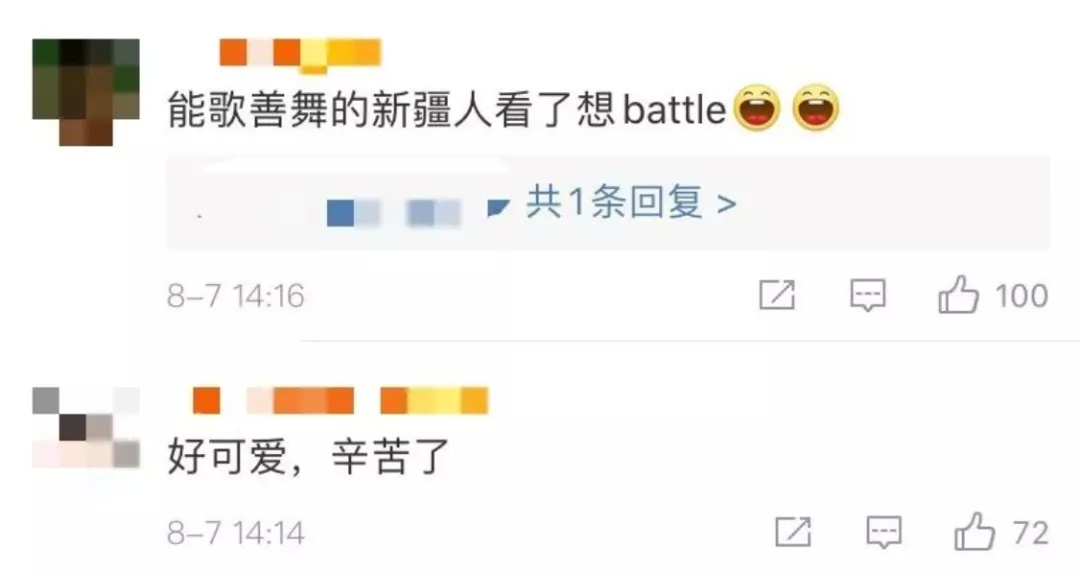Click the 8-7 14:14 timestamp
The width and height of the screenshot is (1080, 574).
[x=236, y=533]
